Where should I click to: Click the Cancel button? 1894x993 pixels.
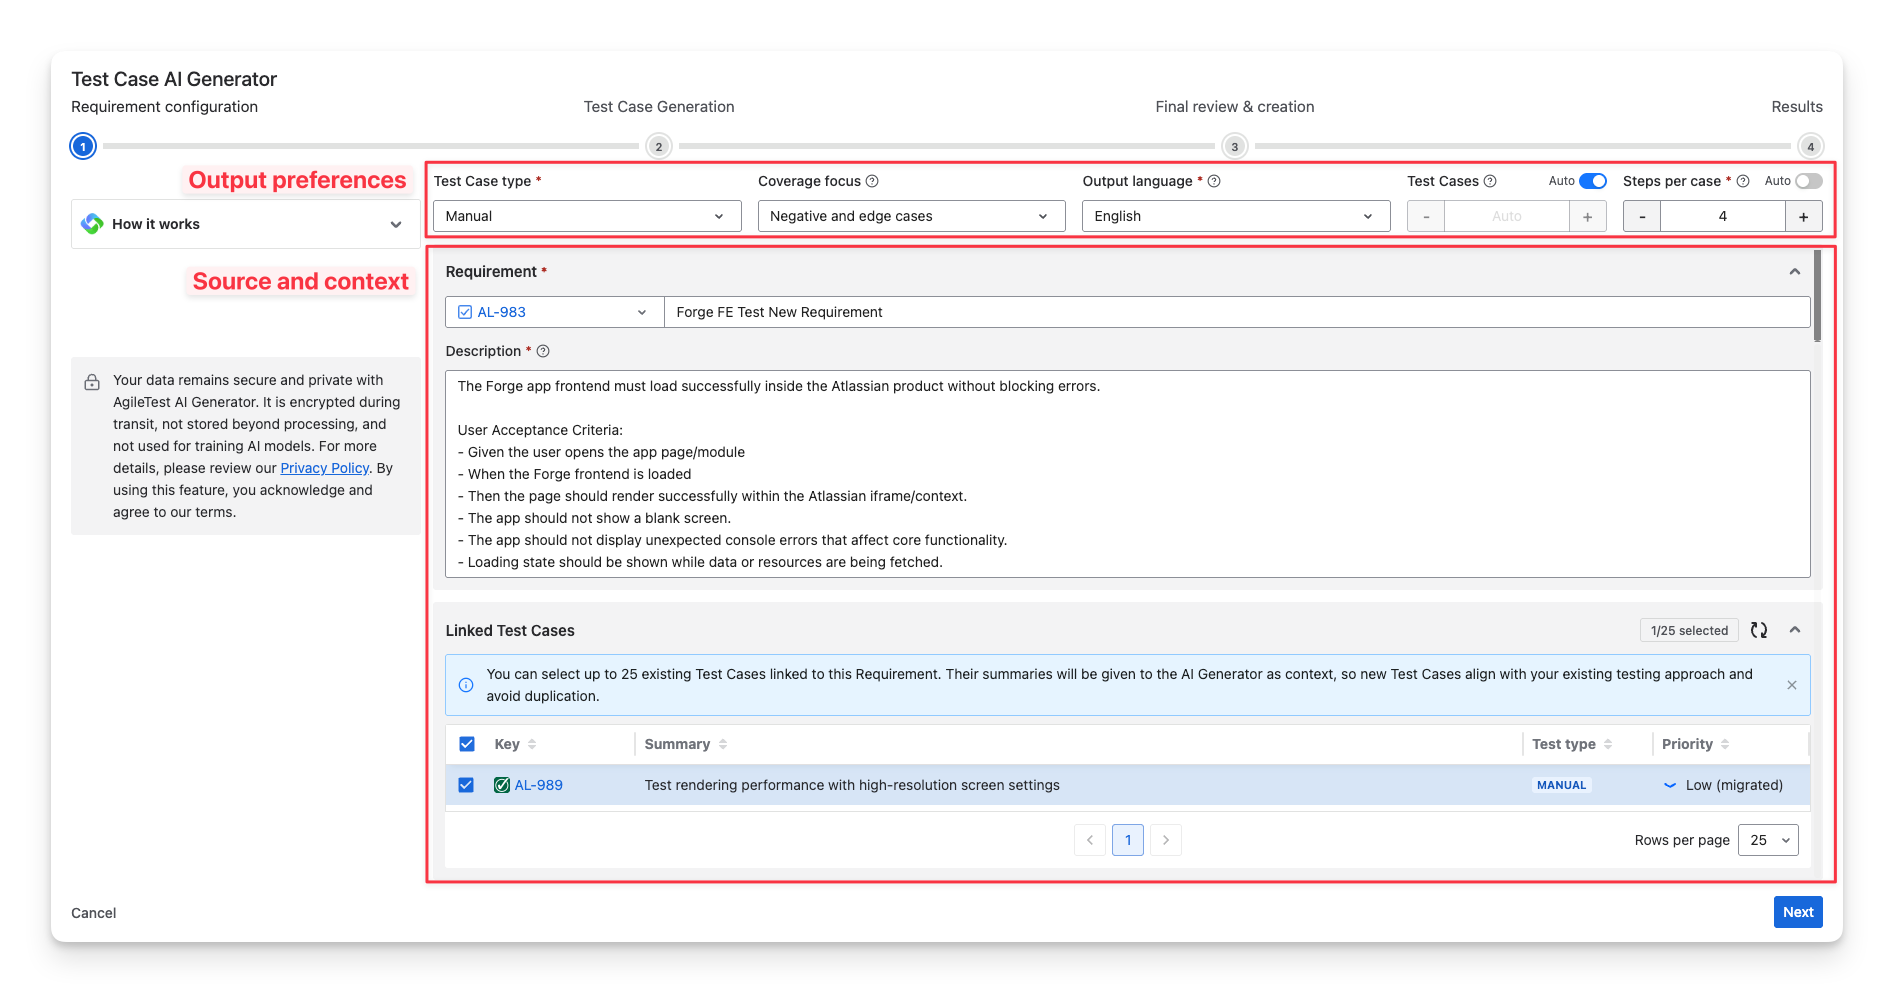click(x=94, y=913)
